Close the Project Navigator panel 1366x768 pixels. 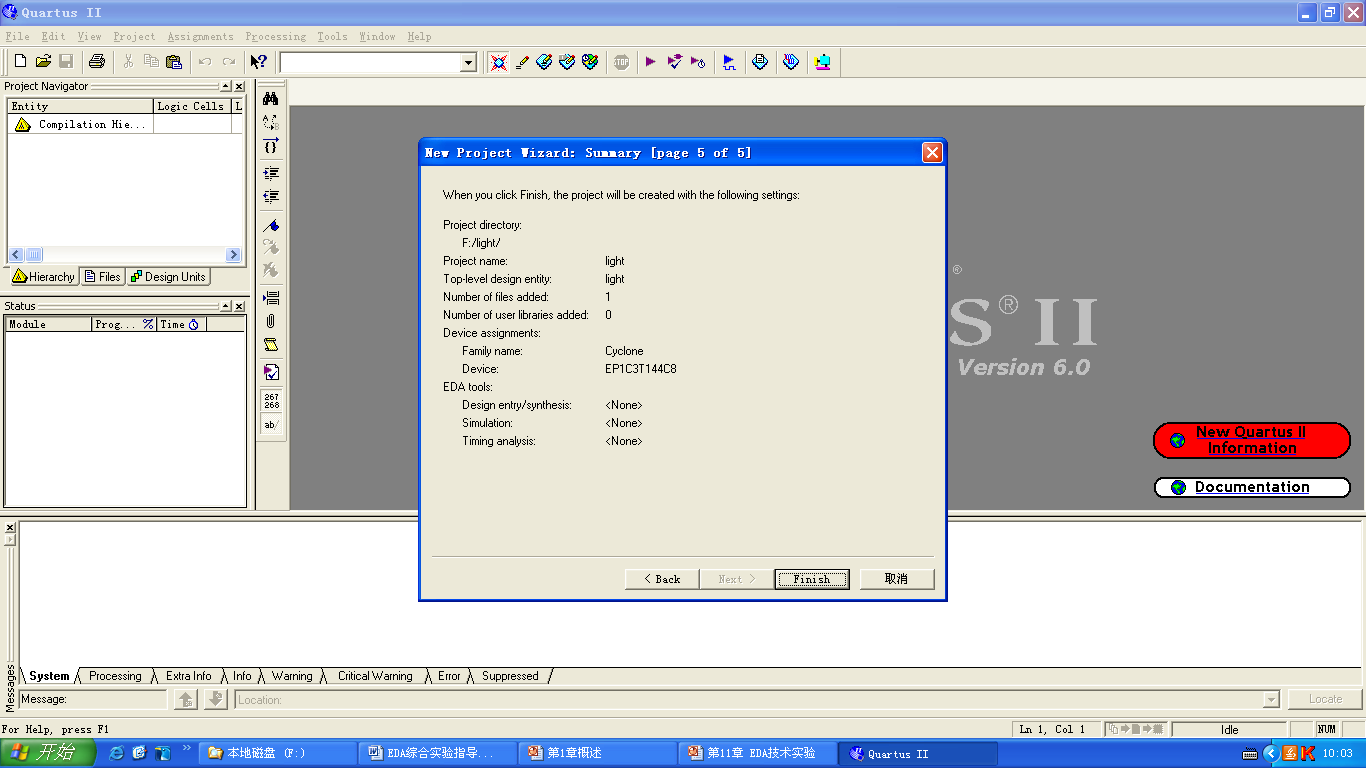pos(239,86)
